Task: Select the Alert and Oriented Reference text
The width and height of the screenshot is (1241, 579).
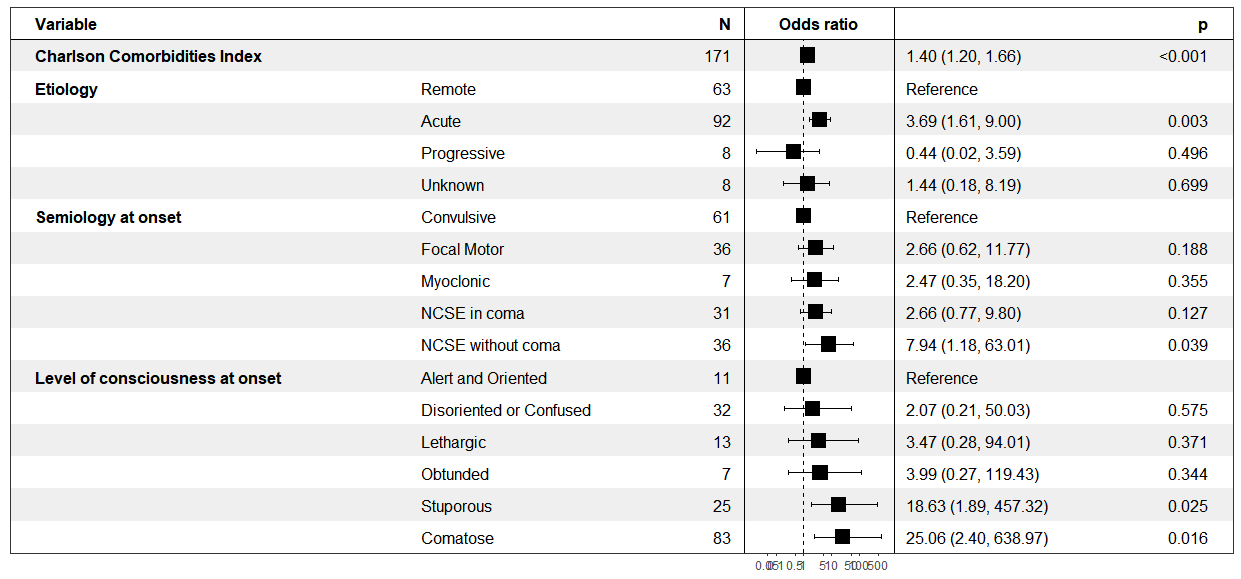Action: (x=941, y=378)
